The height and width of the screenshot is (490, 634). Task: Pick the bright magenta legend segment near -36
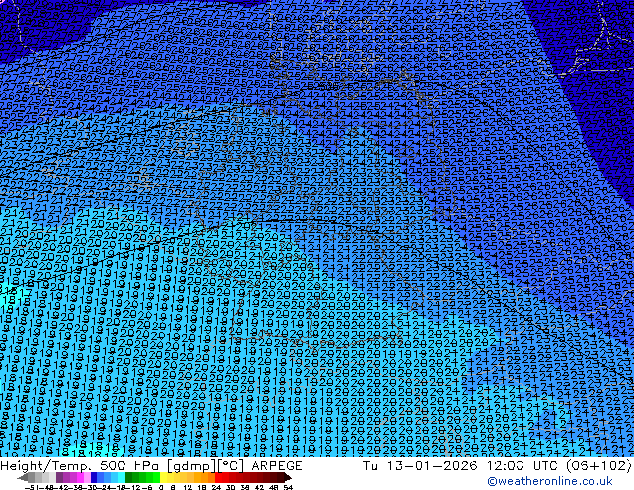[80, 477]
